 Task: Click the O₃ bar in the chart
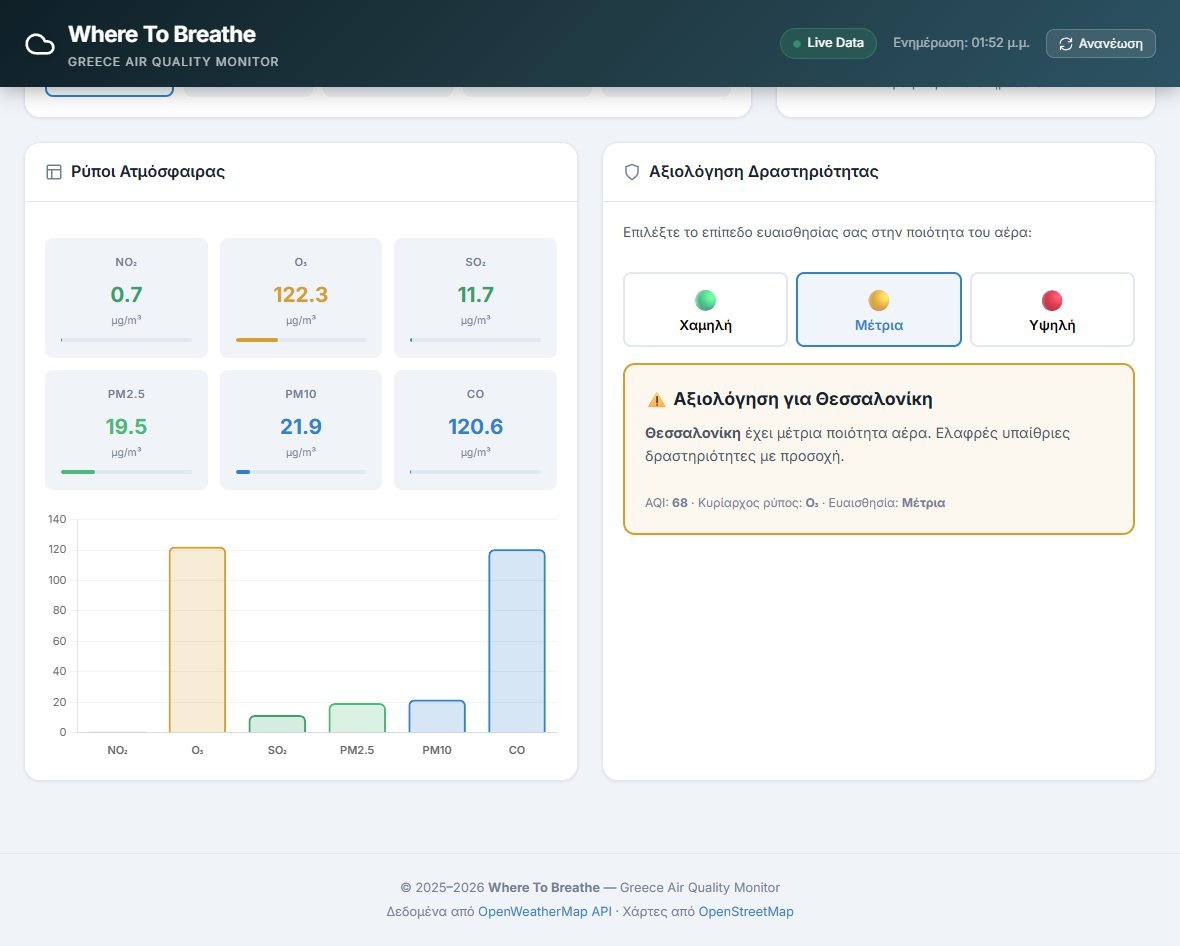pos(197,640)
